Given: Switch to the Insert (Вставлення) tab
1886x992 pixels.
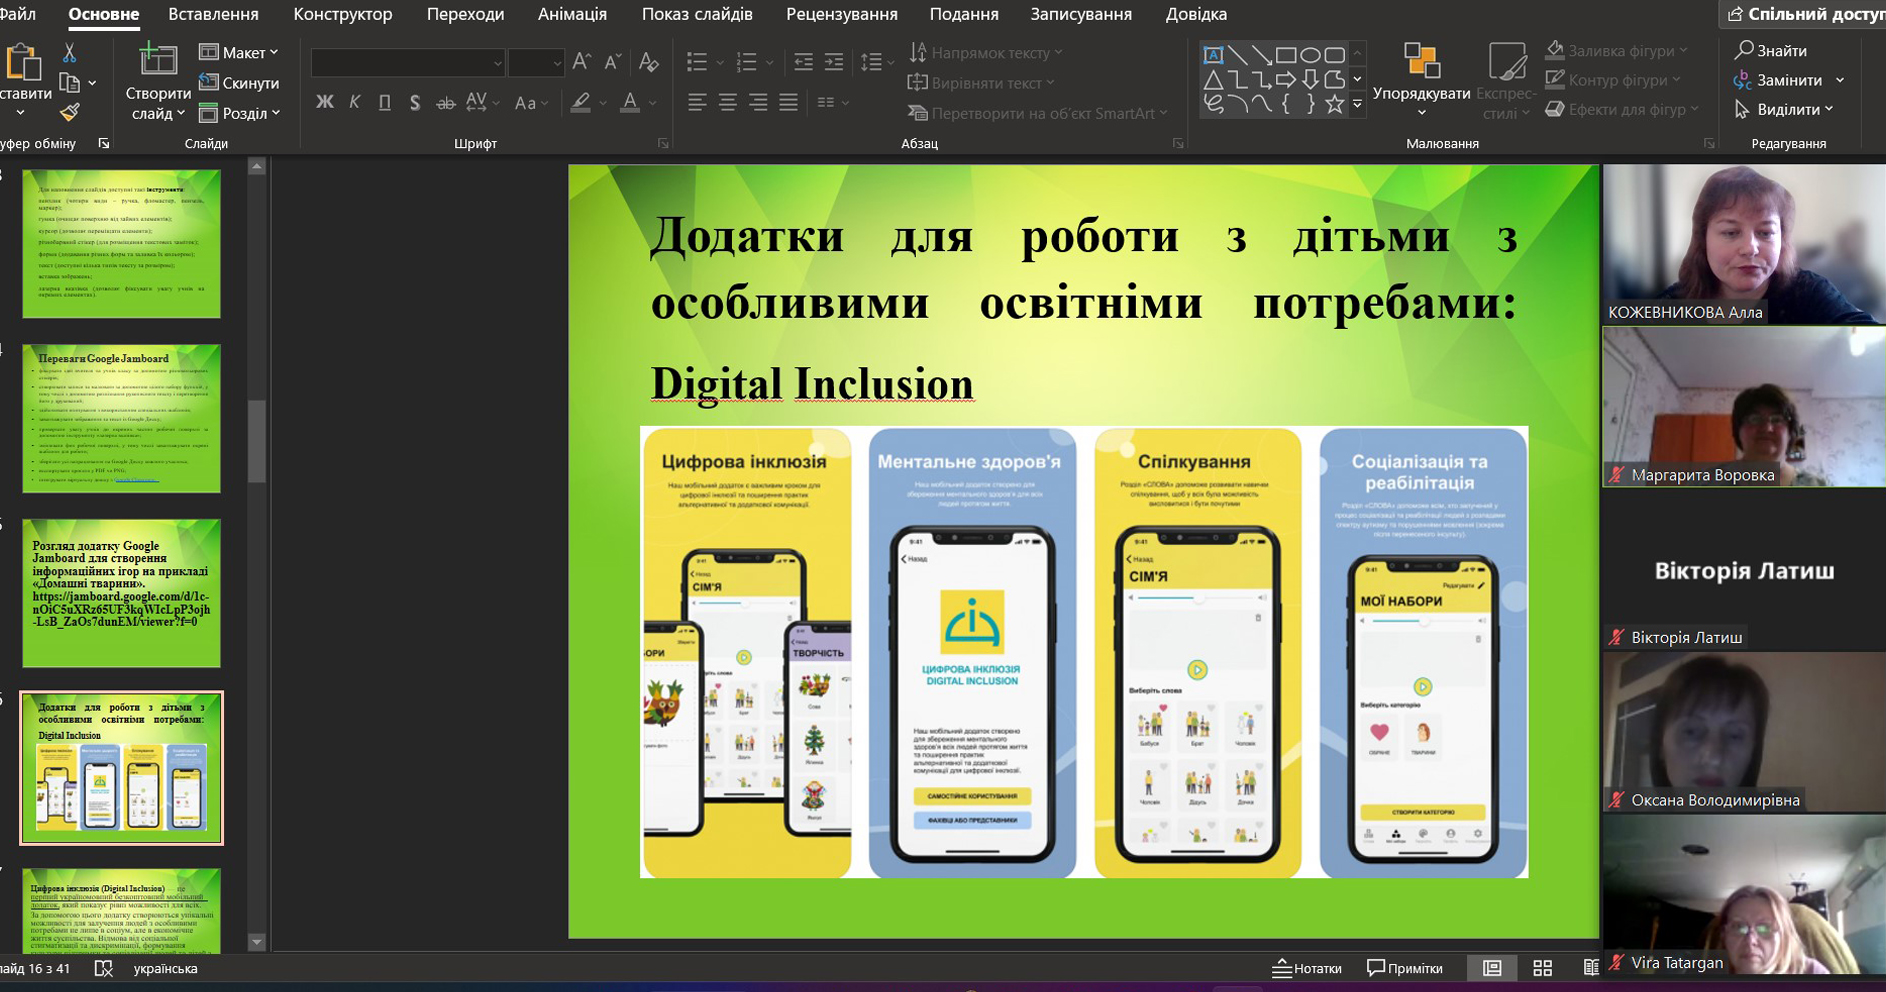Looking at the screenshot, I should (213, 14).
